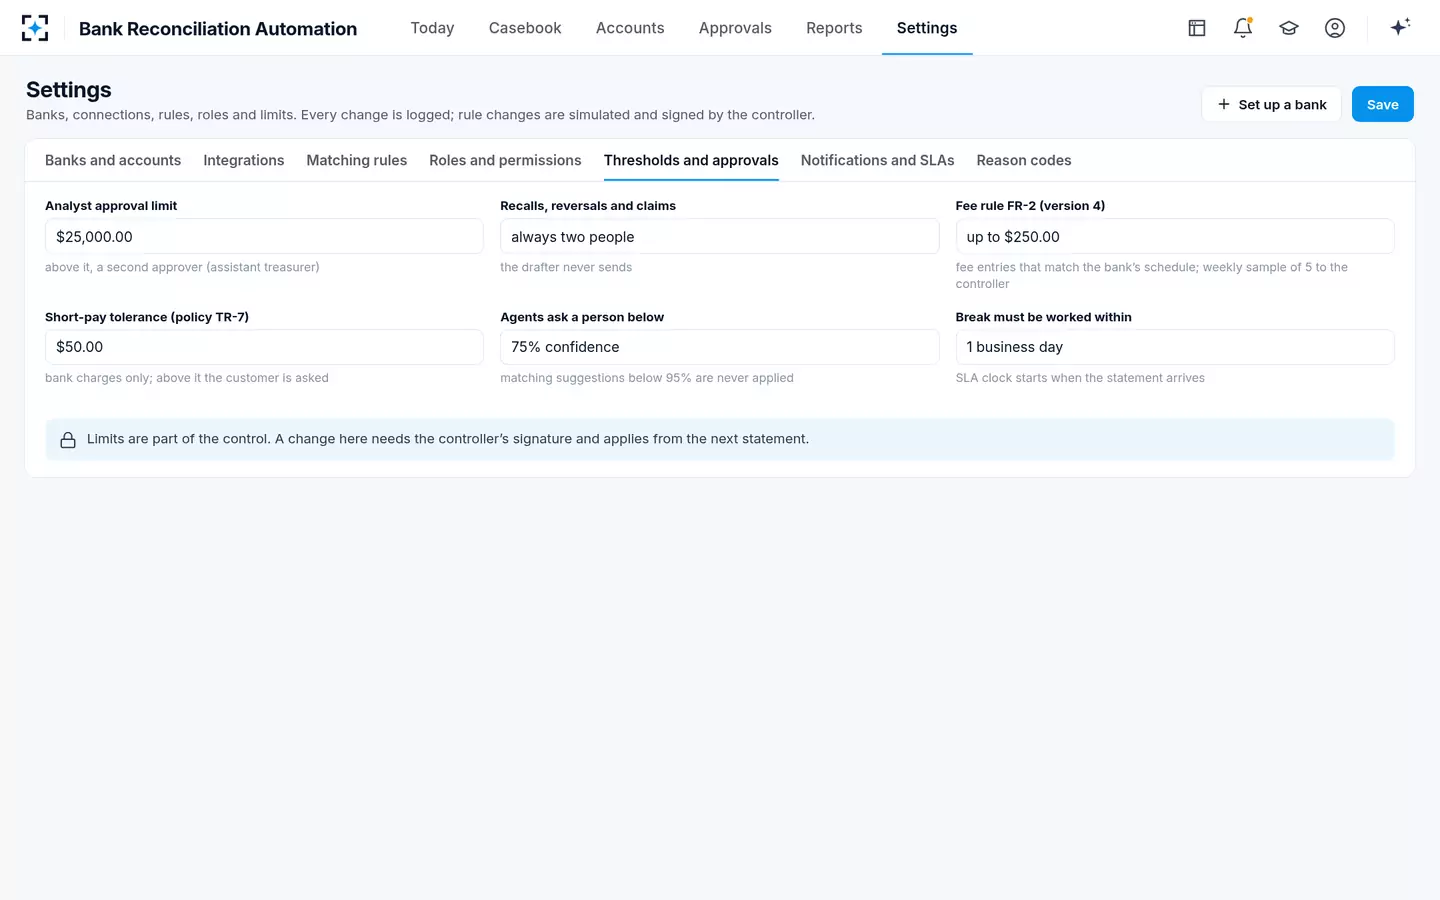Edit the Agents ask a person below field
Viewport: 1440px width, 900px height.
(719, 347)
